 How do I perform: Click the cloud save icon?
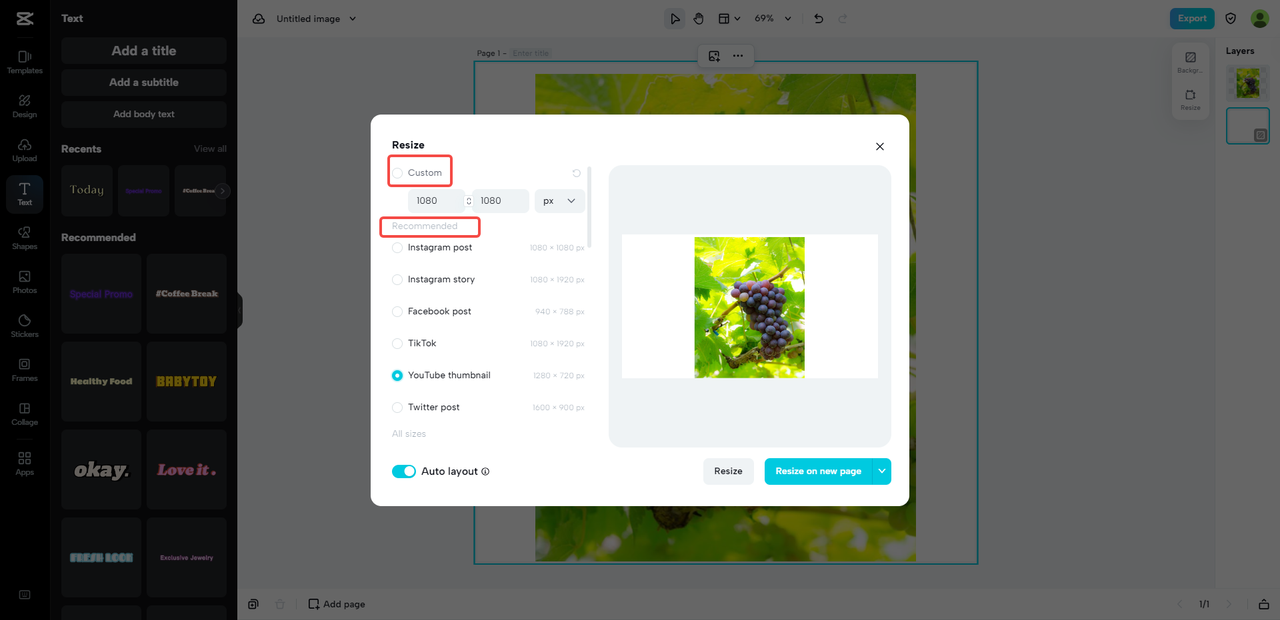click(x=259, y=19)
